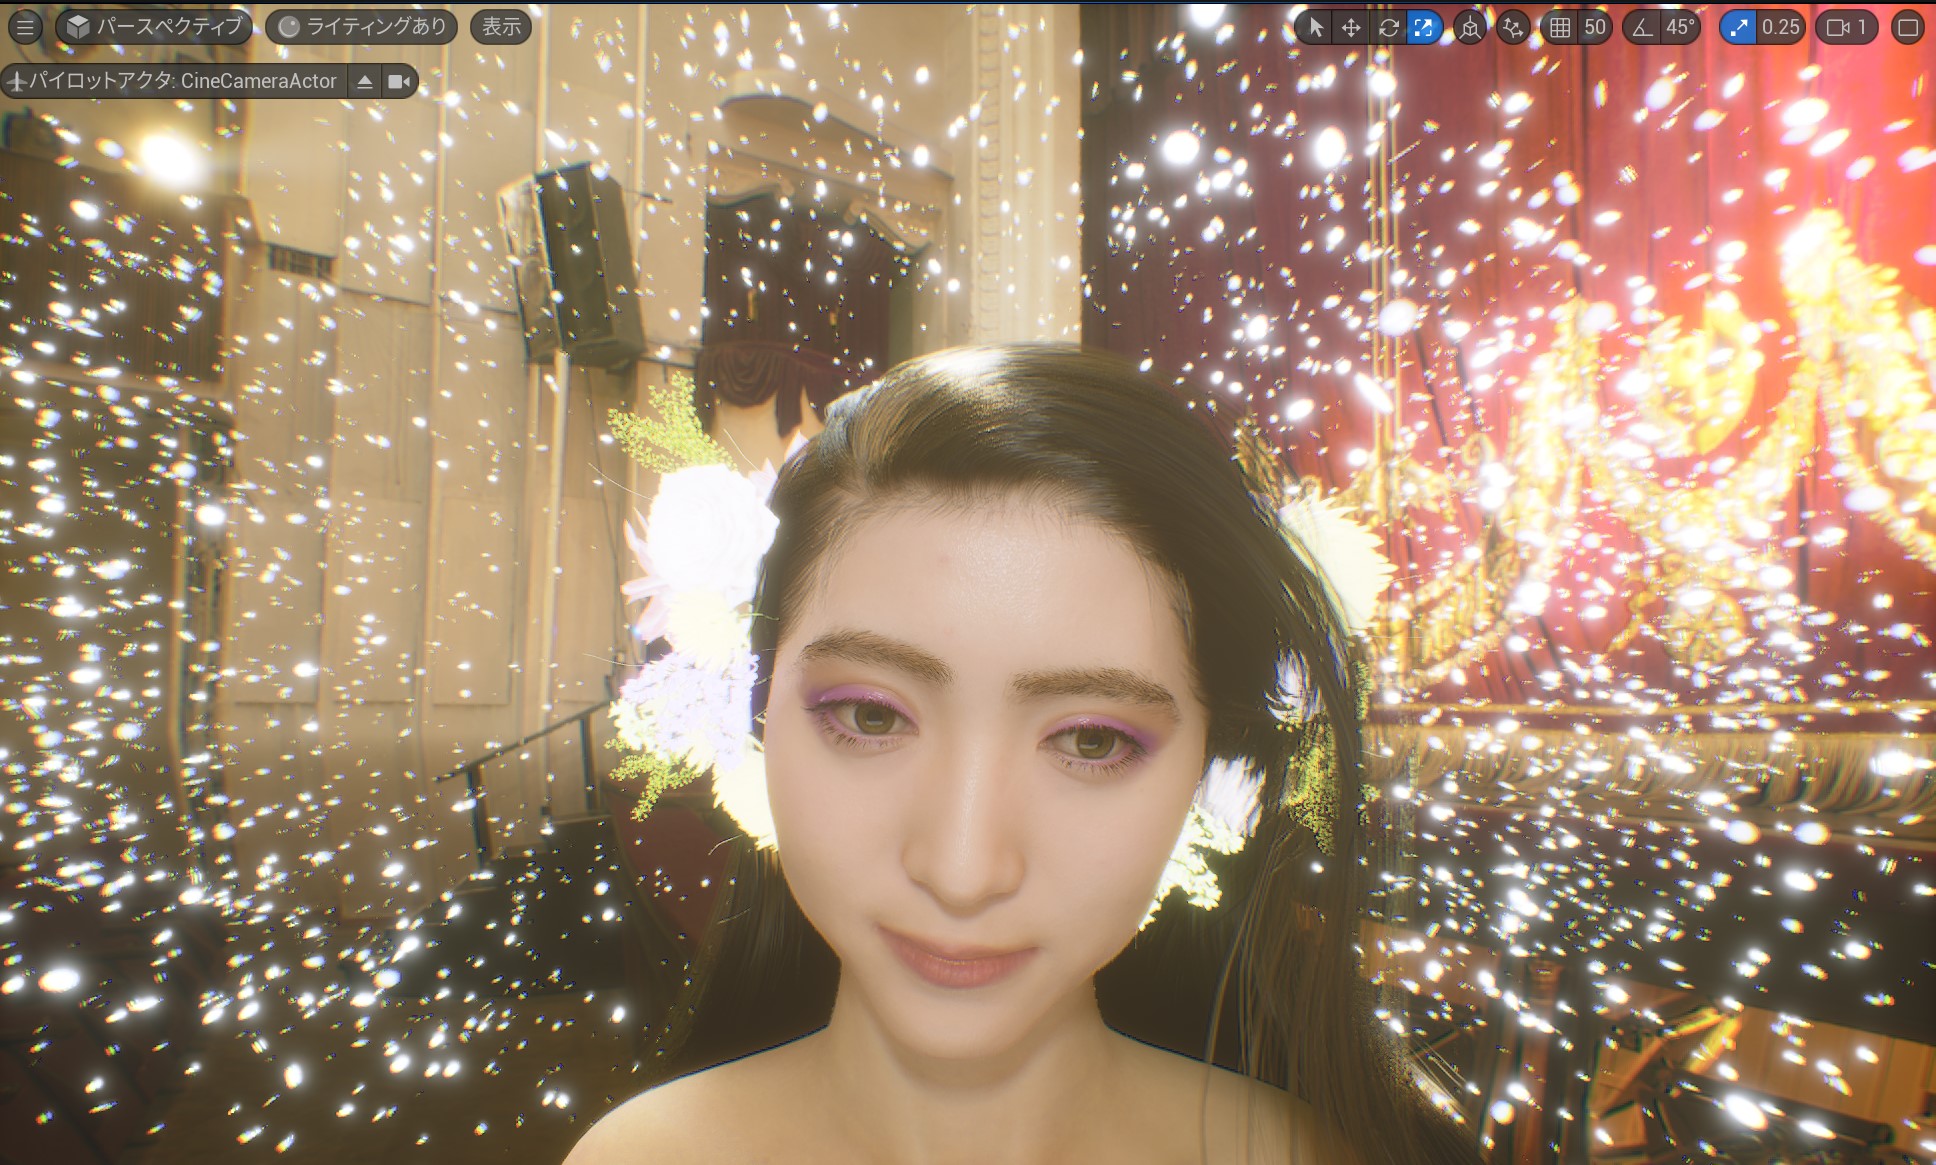
Task: Open the scale snap 0.25 dropdown
Action: [1781, 27]
